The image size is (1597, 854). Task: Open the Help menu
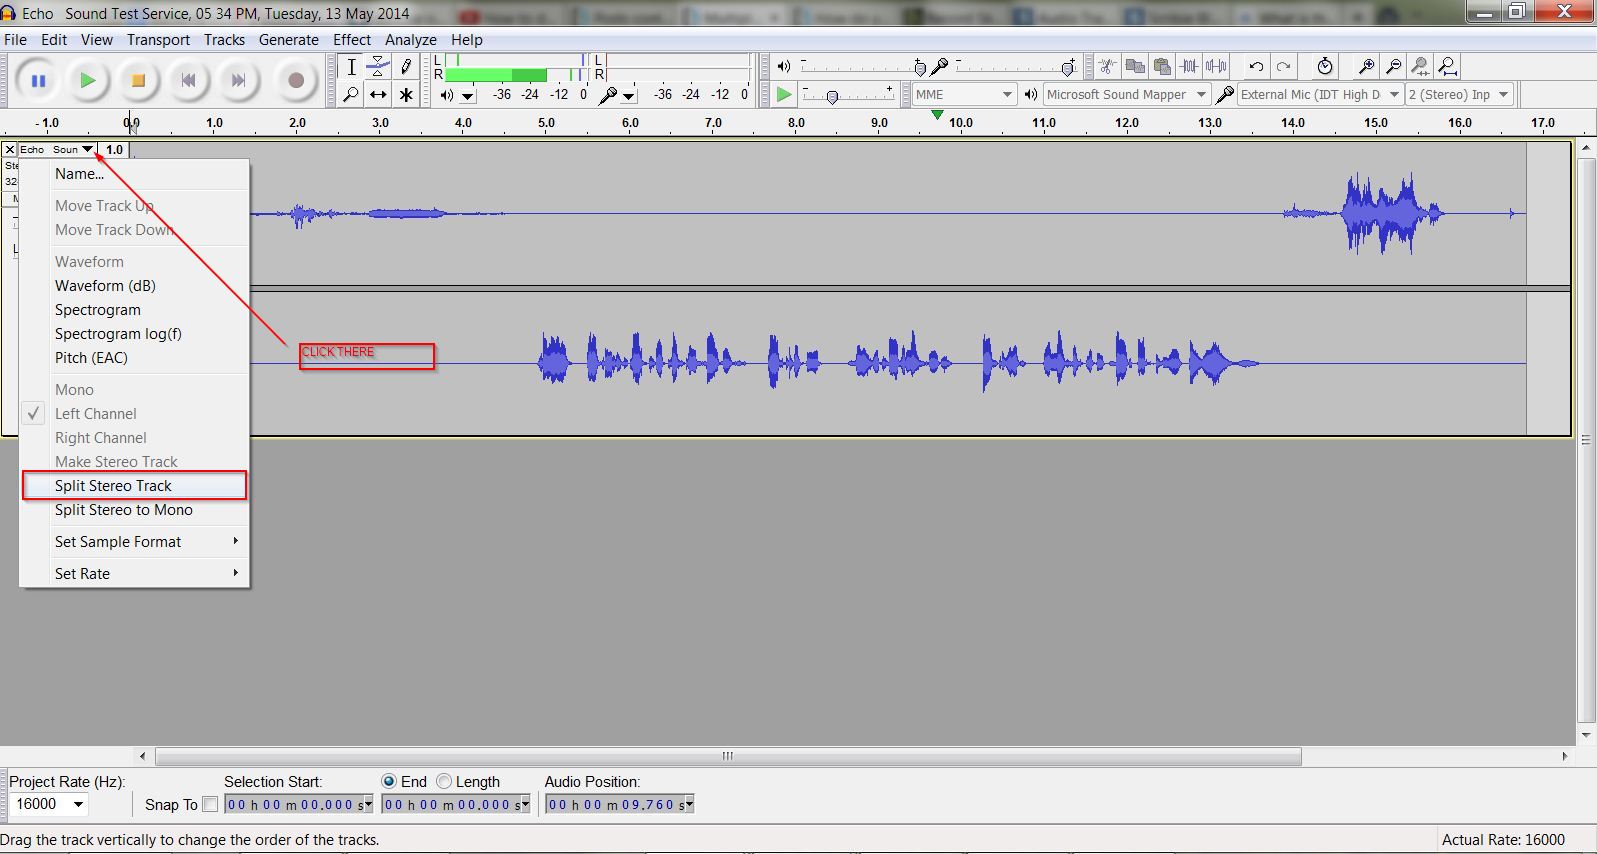pos(467,39)
